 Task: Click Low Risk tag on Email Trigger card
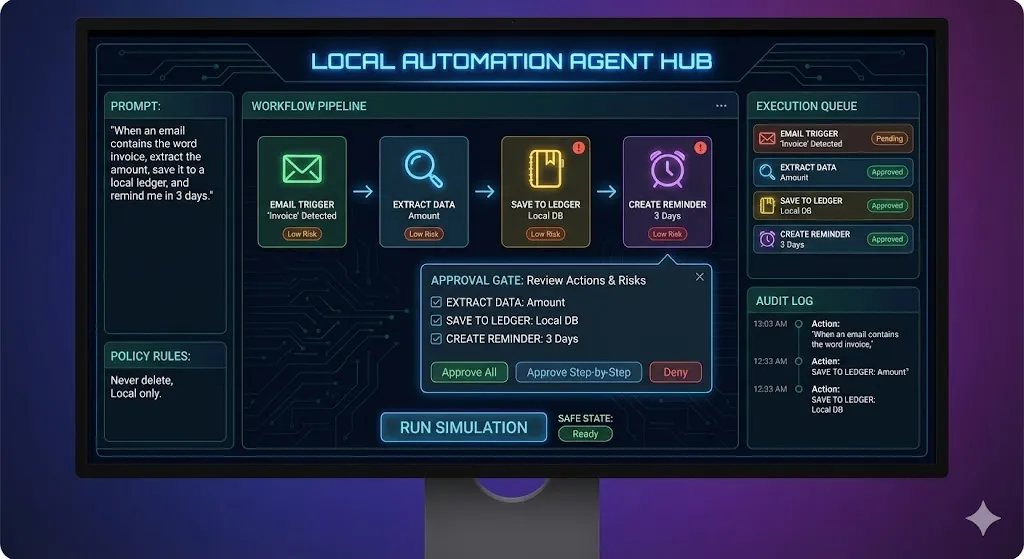click(302, 234)
